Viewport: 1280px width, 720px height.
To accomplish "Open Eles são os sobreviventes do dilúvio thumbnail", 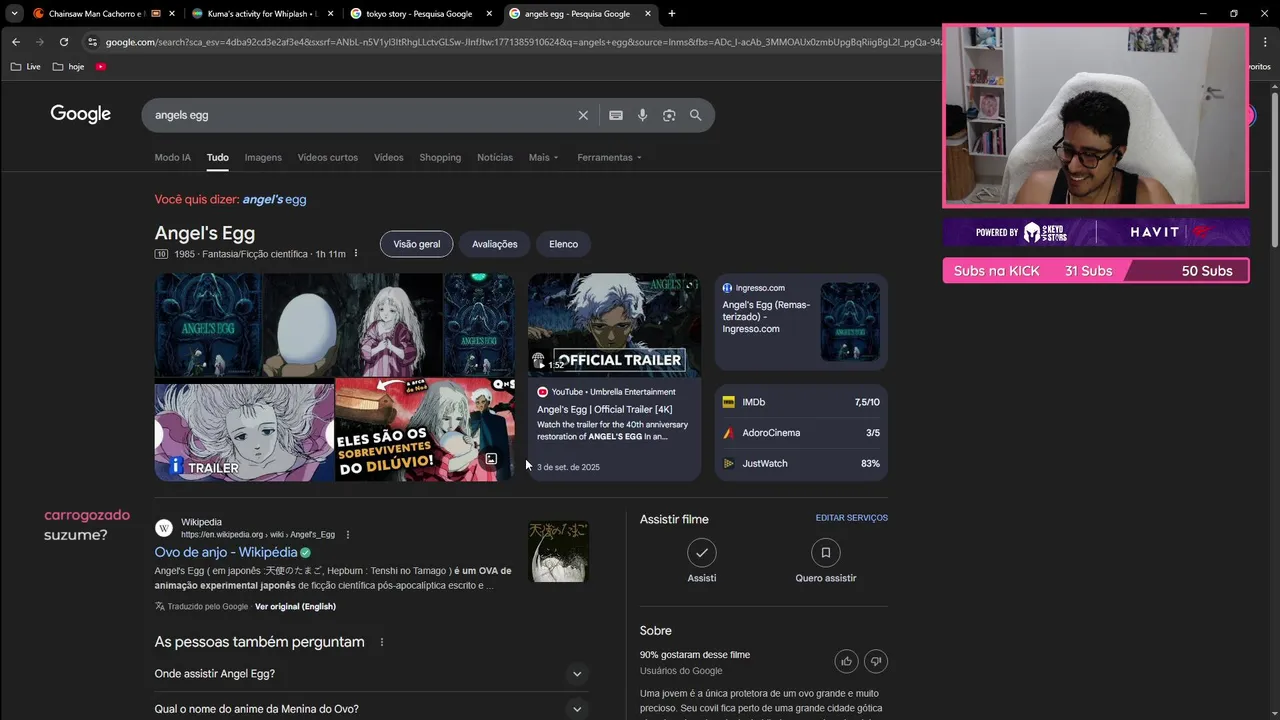I will point(425,429).
